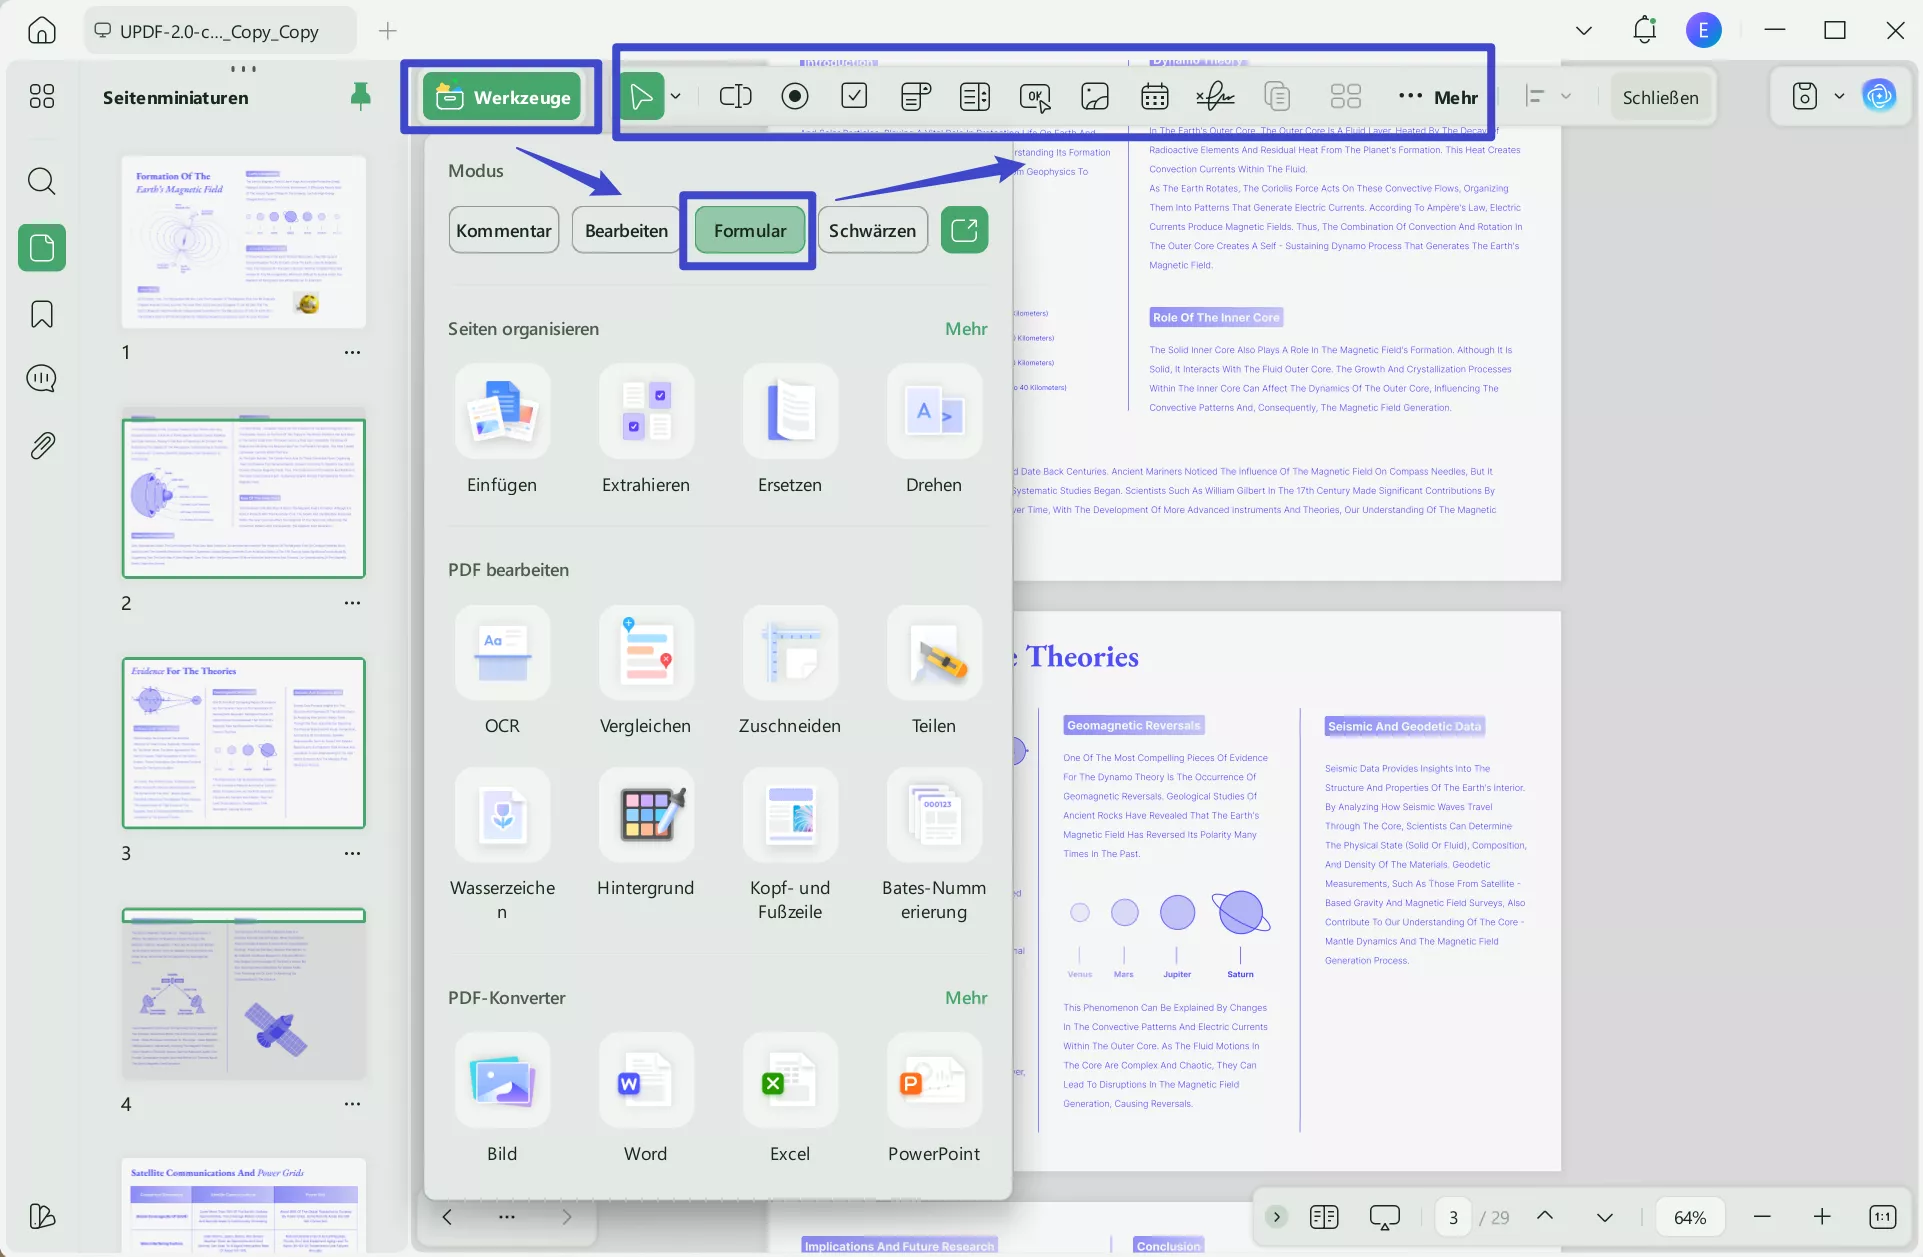Open the snapshot save dropdown arrow
1923x1257 pixels.
(x=1841, y=95)
